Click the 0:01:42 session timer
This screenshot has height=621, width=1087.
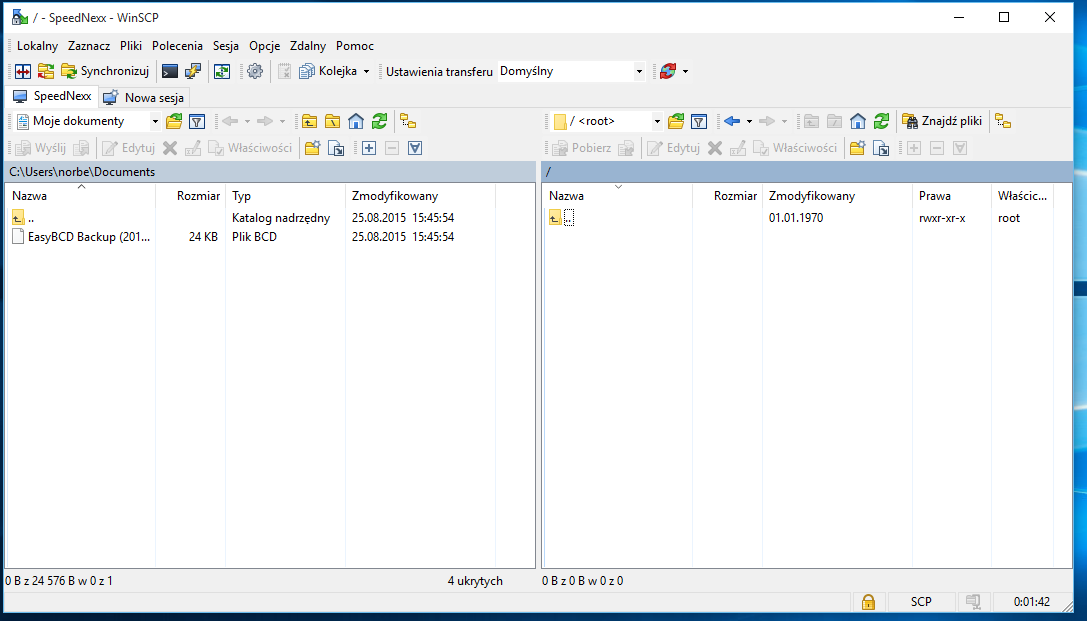point(1032,602)
